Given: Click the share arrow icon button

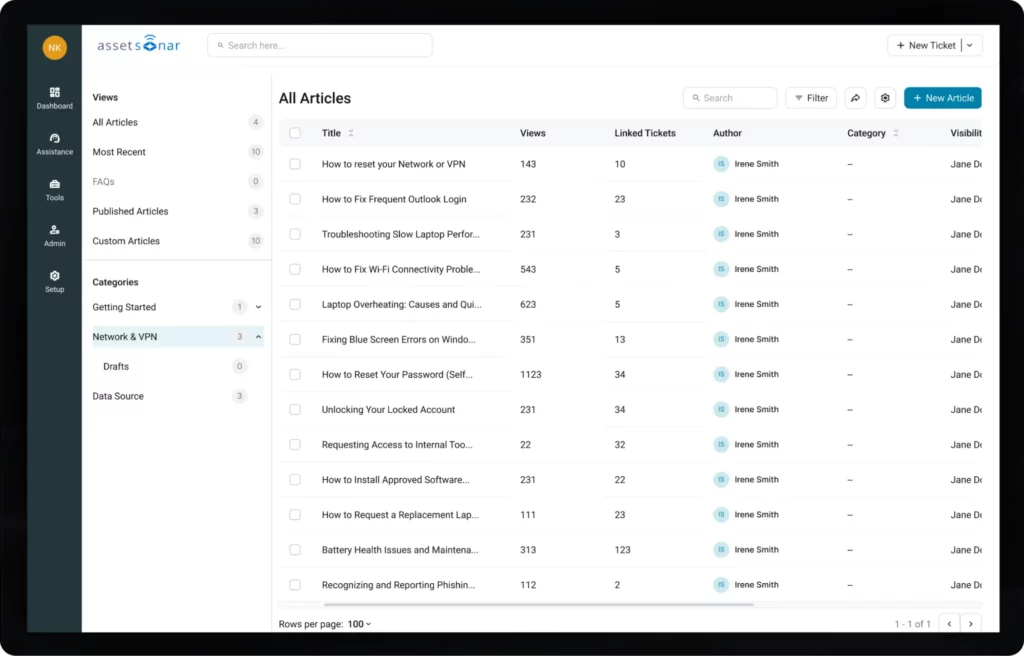Looking at the screenshot, I should click(856, 98).
